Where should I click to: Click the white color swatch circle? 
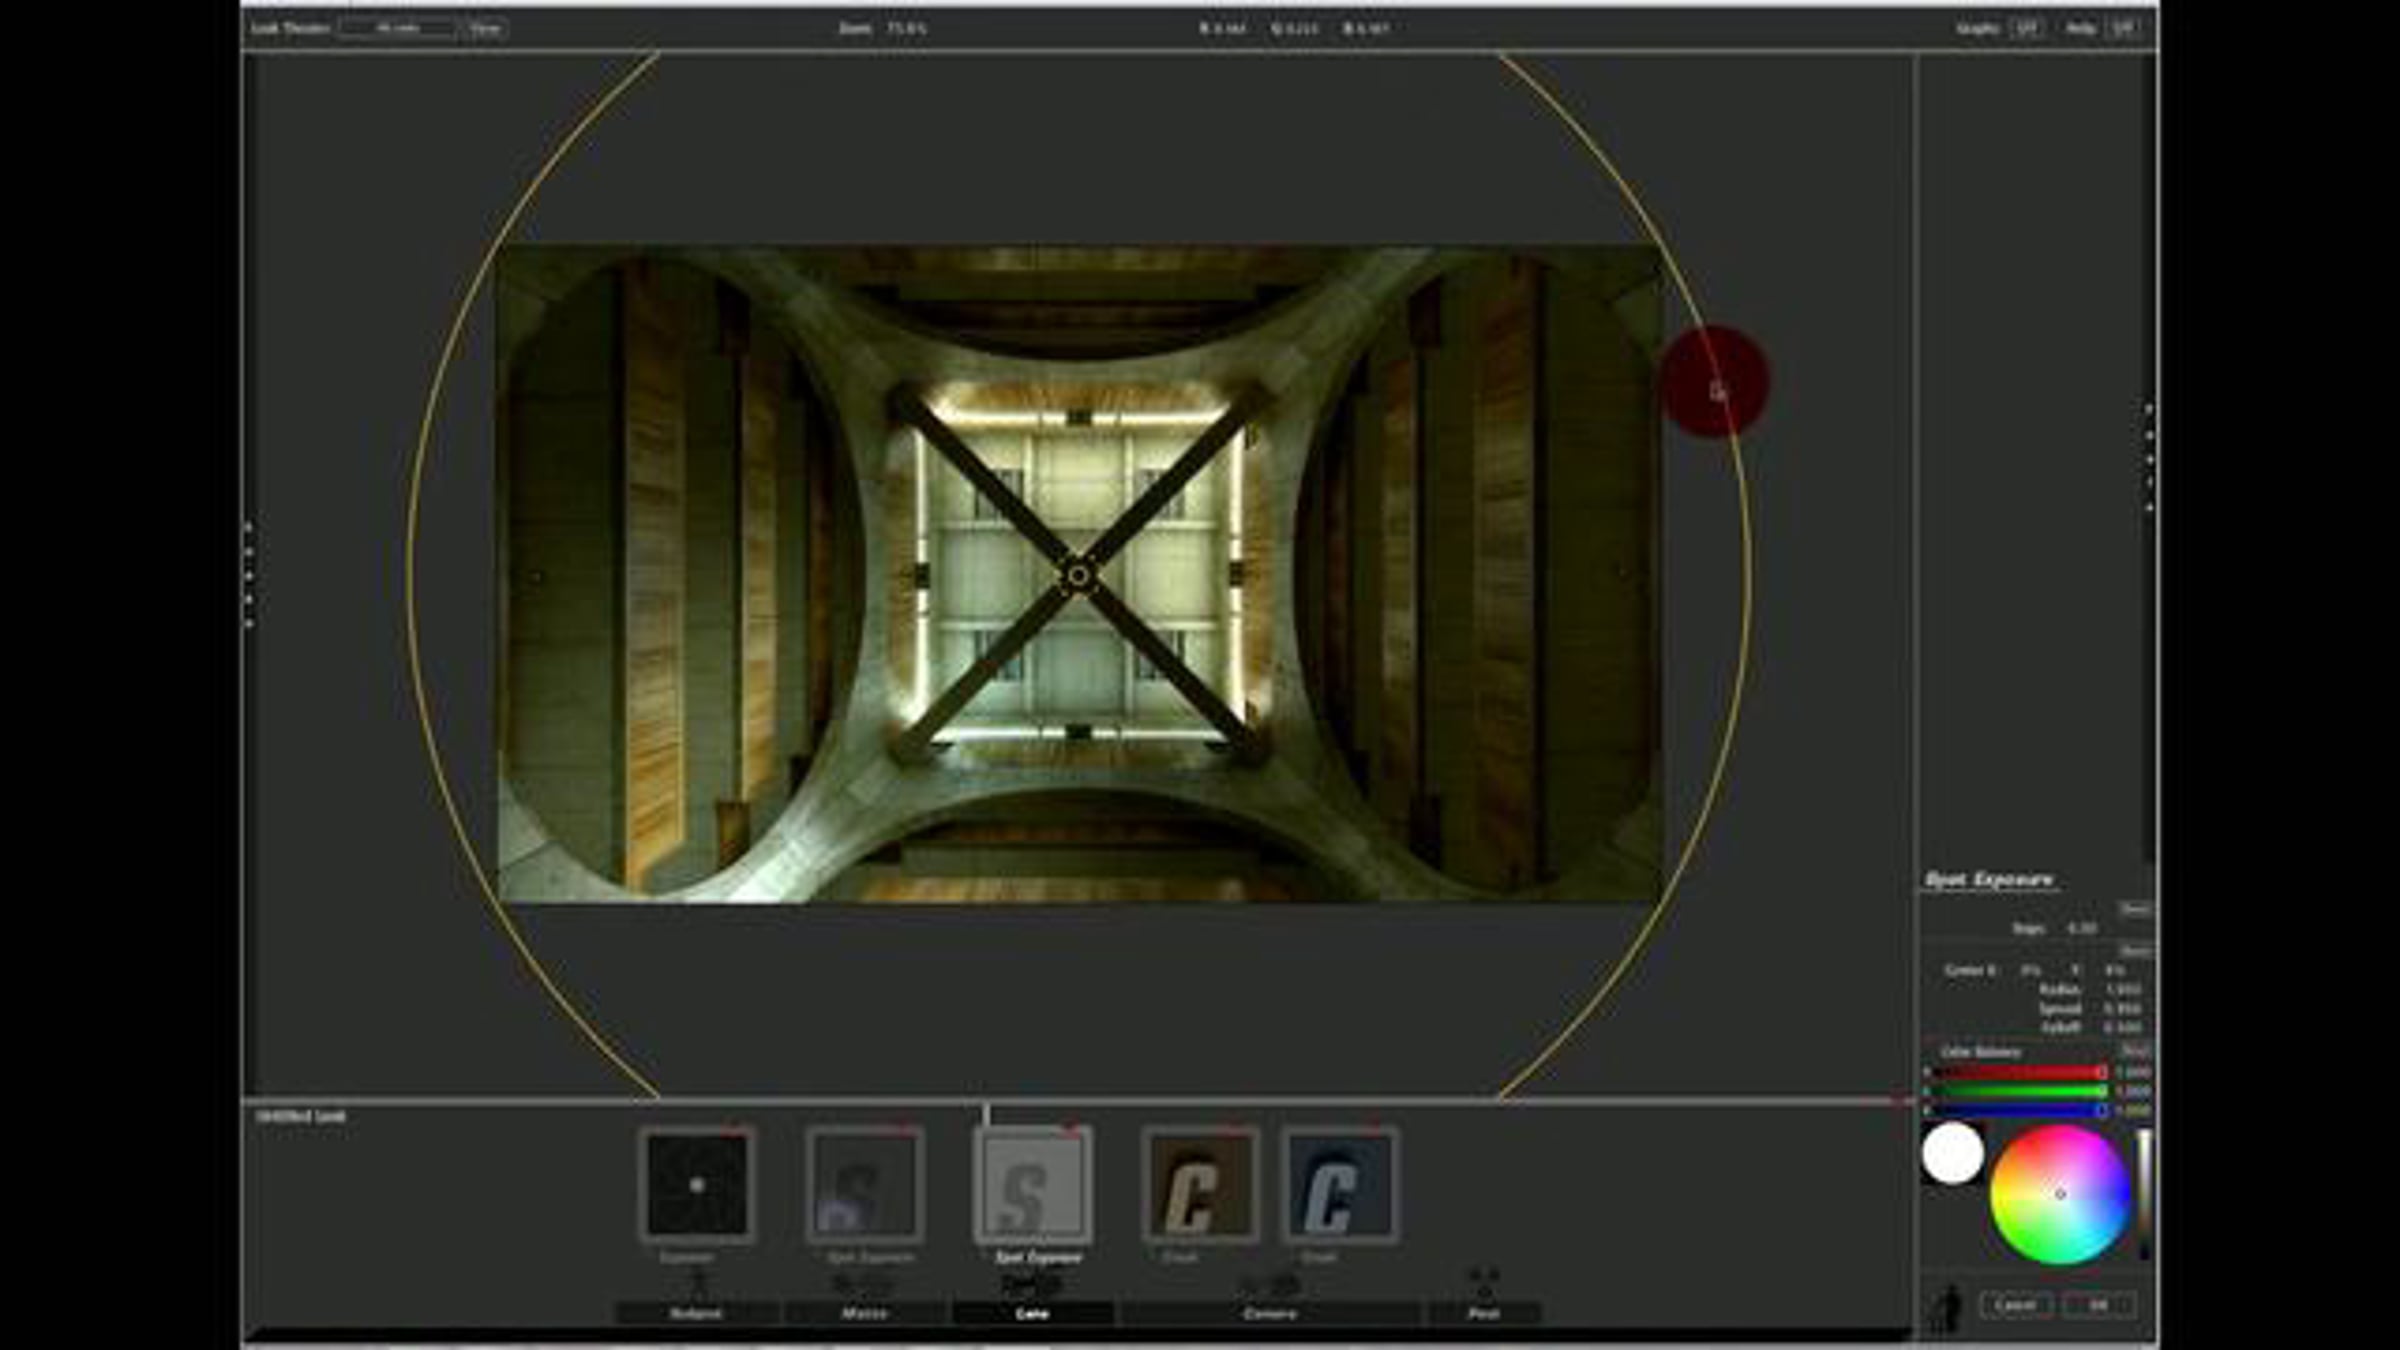point(1953,1153)
